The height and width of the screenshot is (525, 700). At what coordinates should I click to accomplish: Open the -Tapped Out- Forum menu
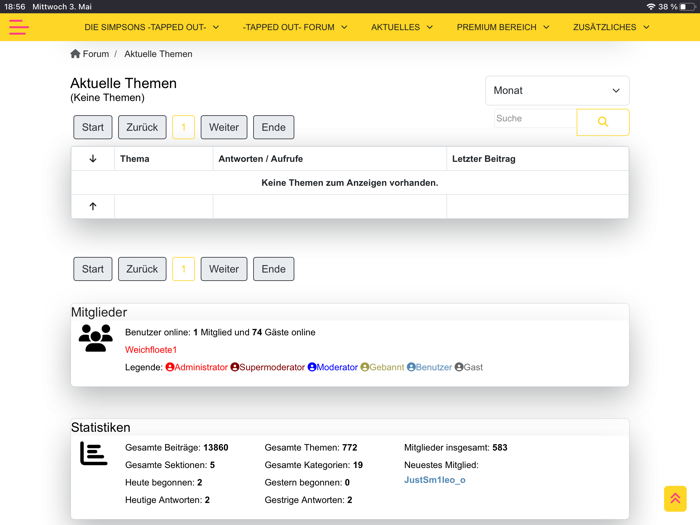click(295, 28)
